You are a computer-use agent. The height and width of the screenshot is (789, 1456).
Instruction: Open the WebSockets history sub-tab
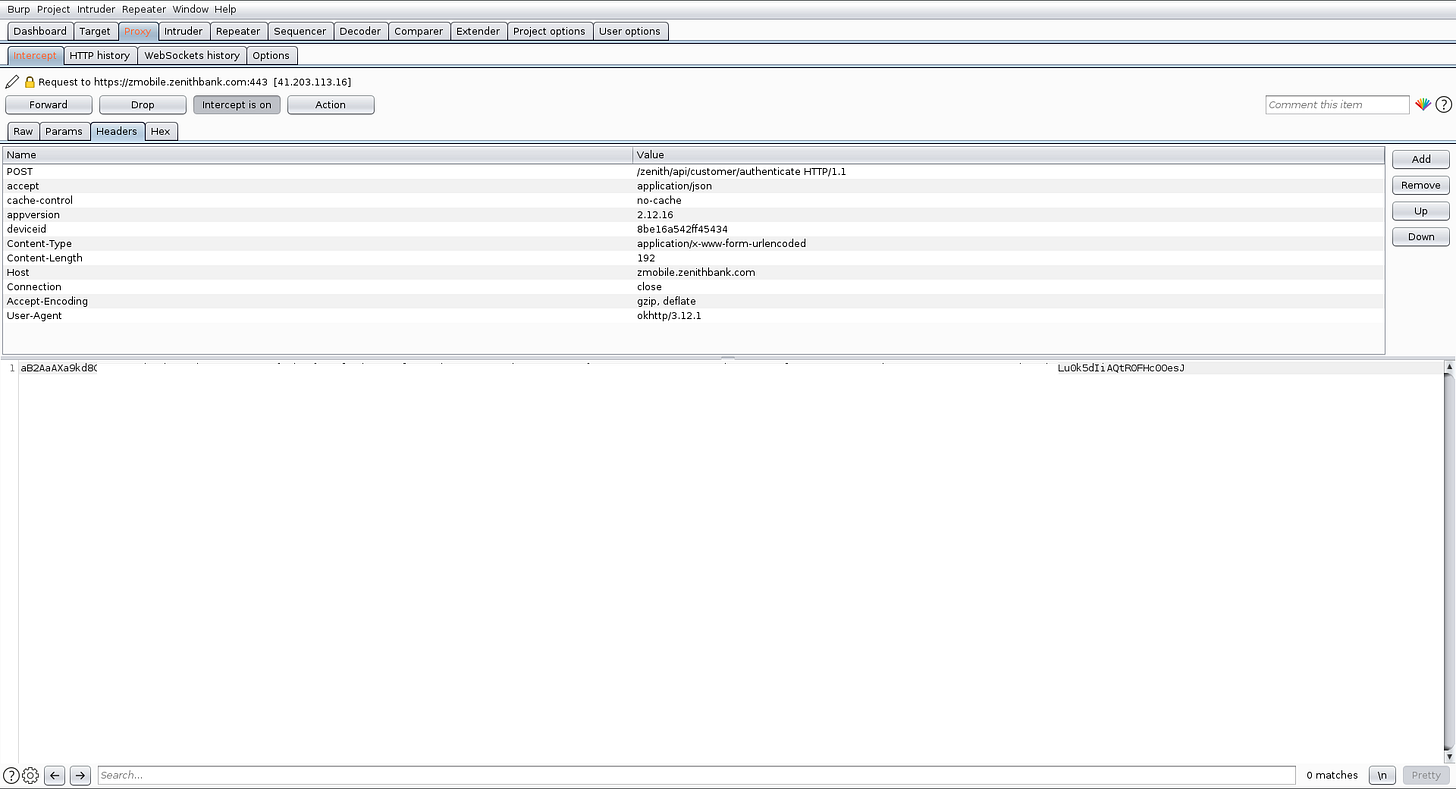pyautogui.click(x=192, y=55)
